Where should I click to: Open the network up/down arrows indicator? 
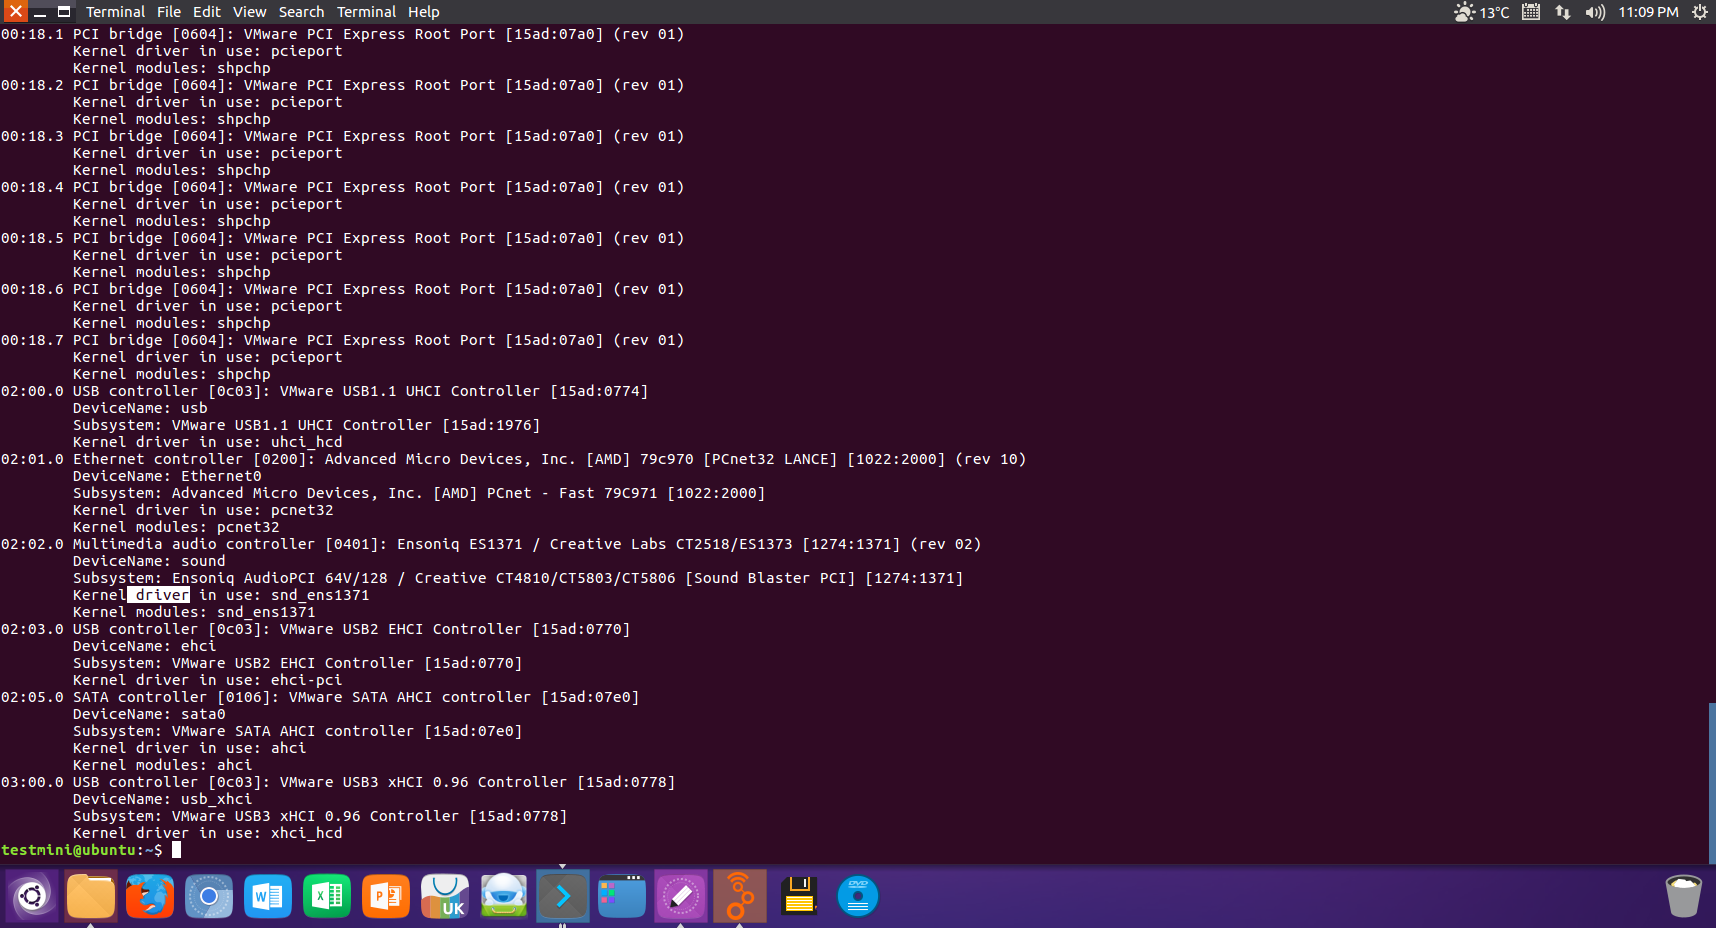pyautogui.click(x=1563, y=12)
